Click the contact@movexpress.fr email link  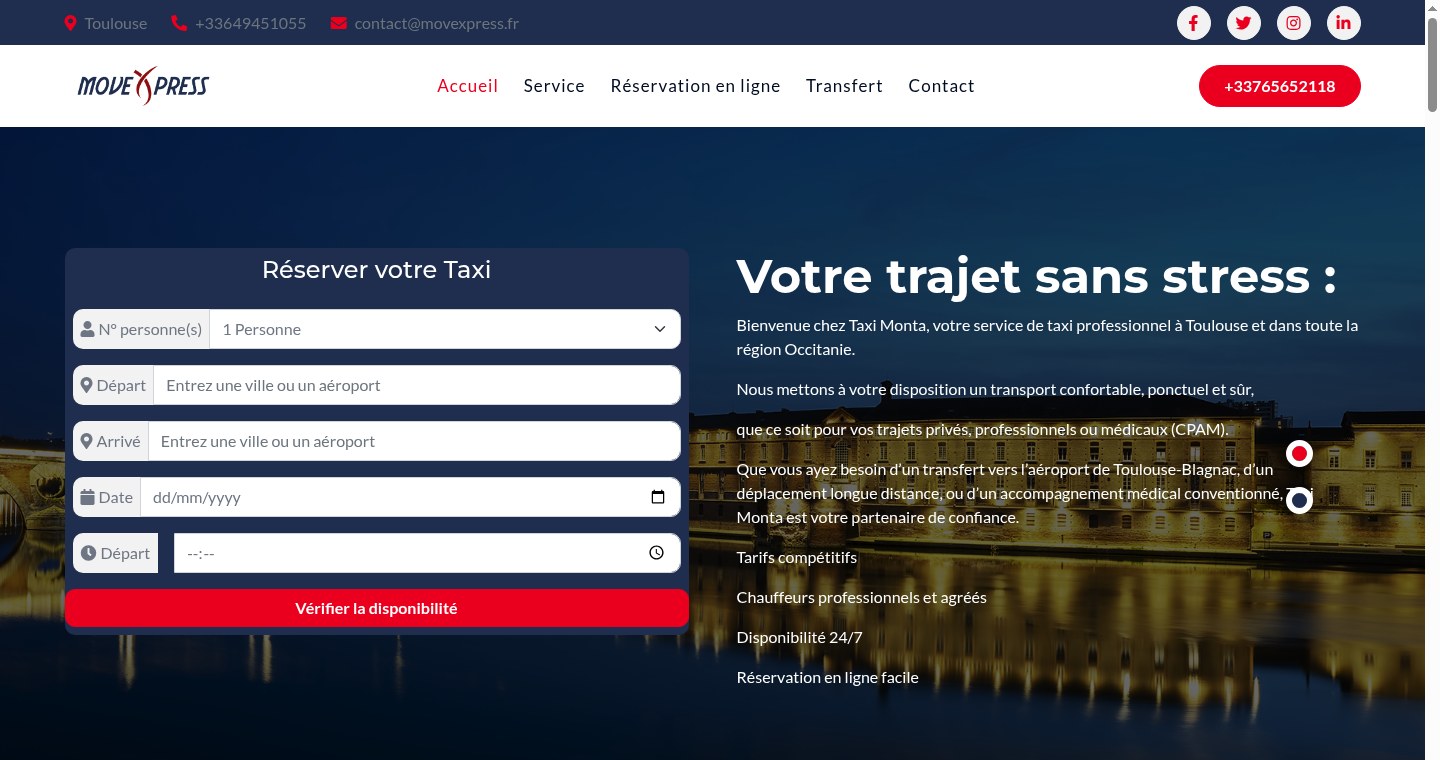[437, 23]
